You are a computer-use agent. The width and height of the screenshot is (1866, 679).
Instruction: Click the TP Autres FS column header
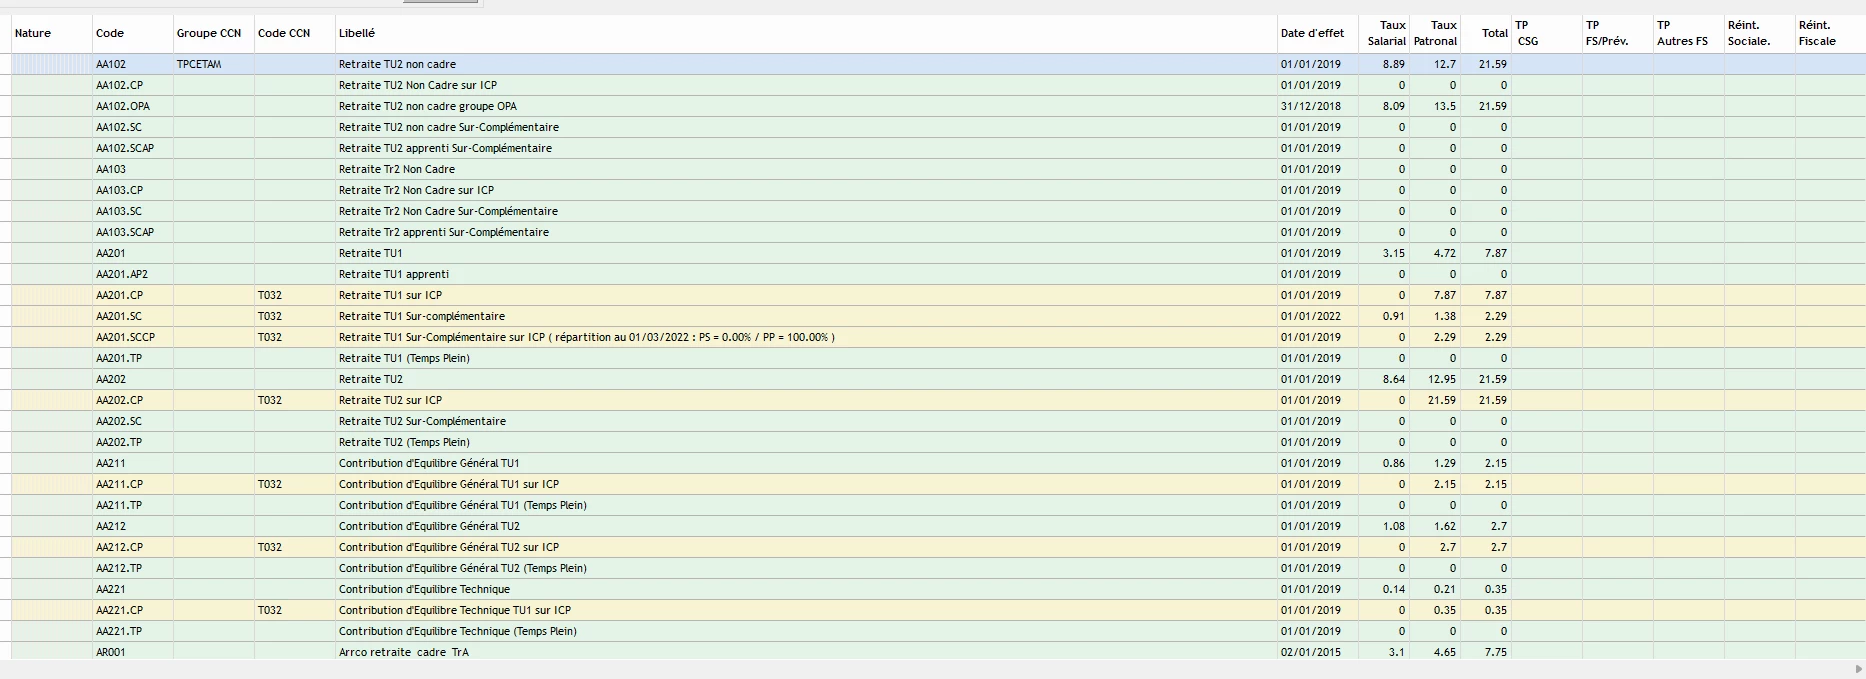[1688, 33]
